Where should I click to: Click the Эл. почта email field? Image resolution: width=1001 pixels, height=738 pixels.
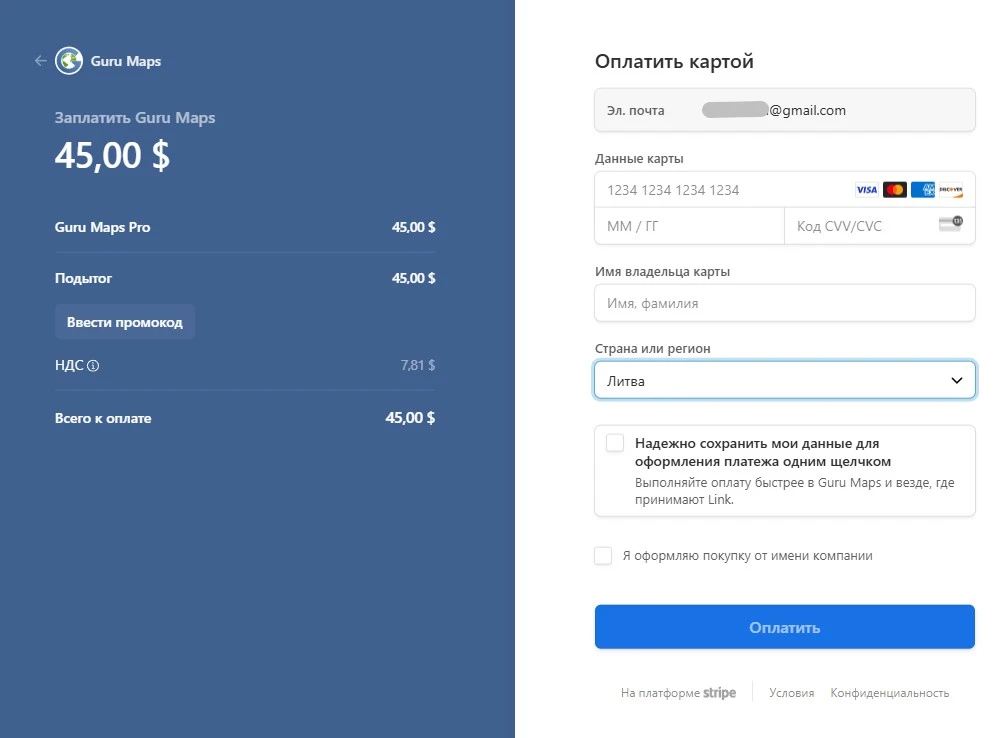785,110
